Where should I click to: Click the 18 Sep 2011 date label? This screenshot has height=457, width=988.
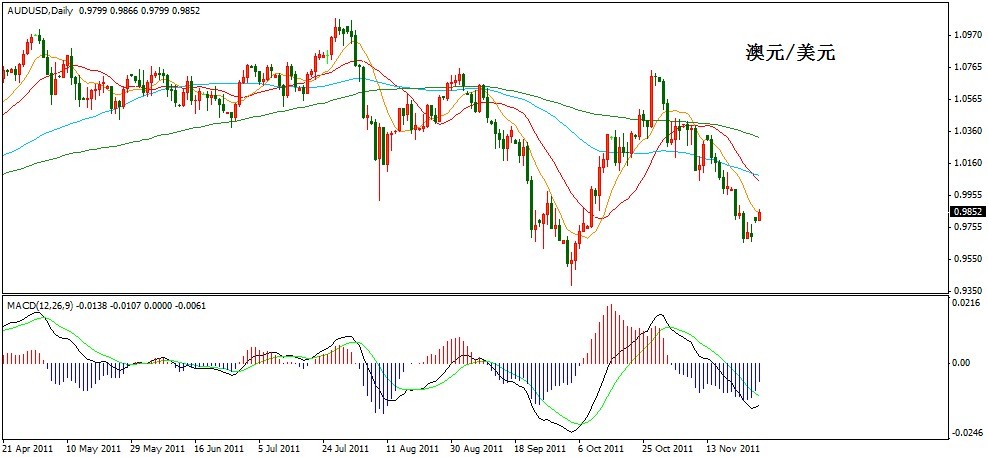point(541,448)
